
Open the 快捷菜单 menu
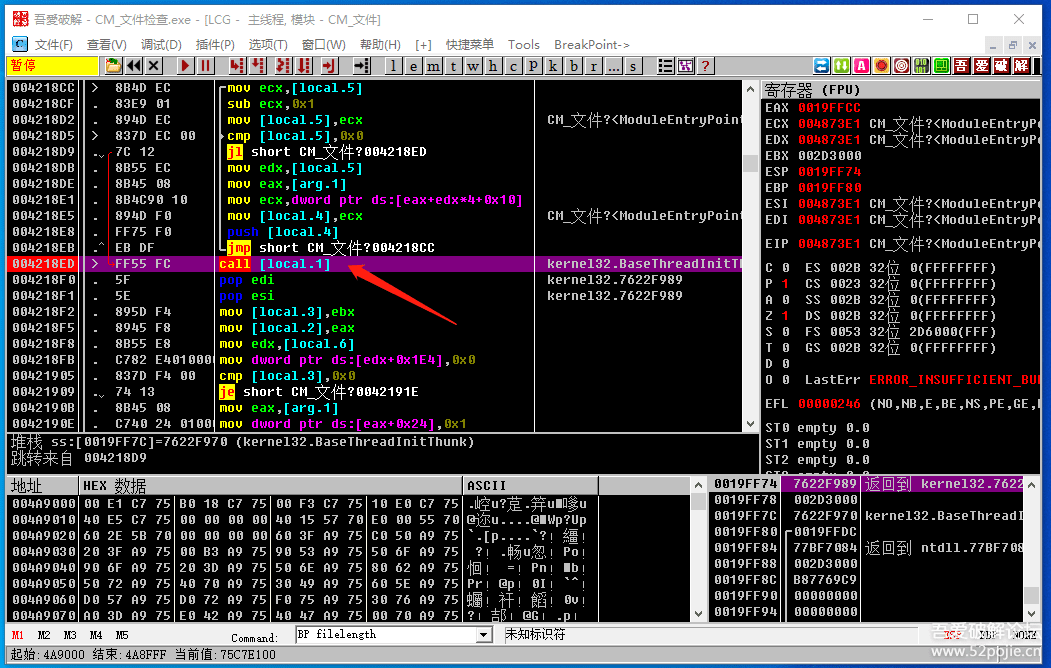click(470, 45)
